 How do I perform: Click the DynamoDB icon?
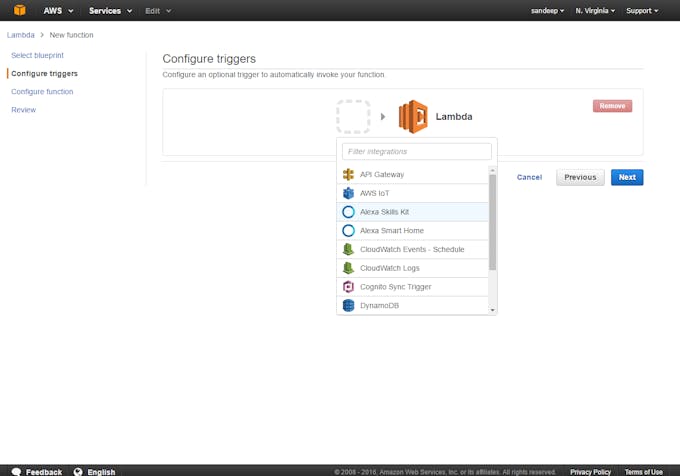coord(348,305)
